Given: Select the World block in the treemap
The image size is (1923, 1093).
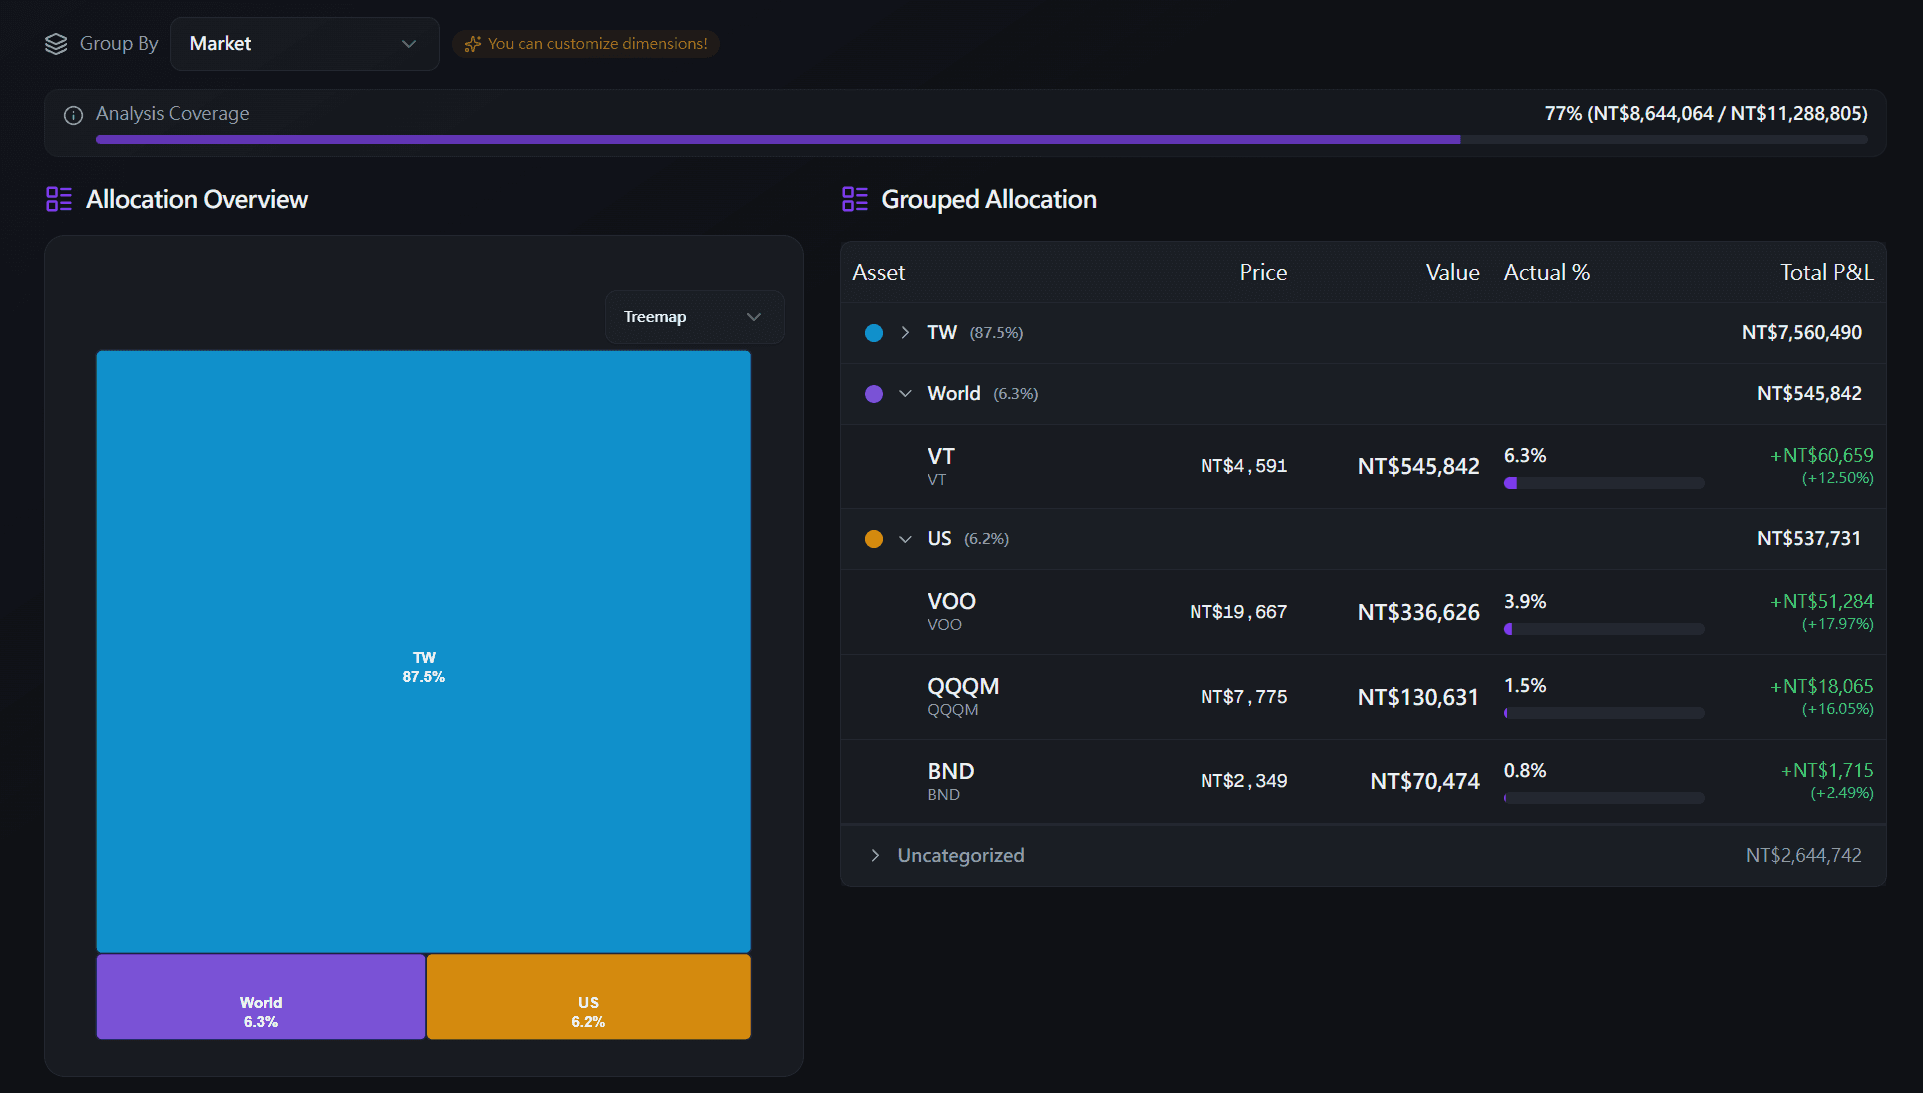Looking at the screenshot, I should coord(261,997).
